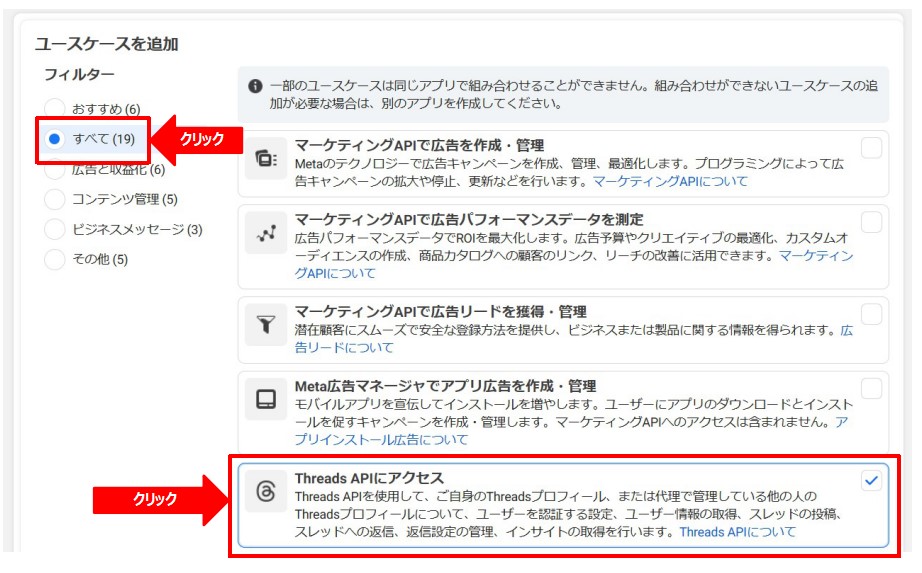Click the ad performance data graph icon
922x573 pixels.
pos(266,233)
